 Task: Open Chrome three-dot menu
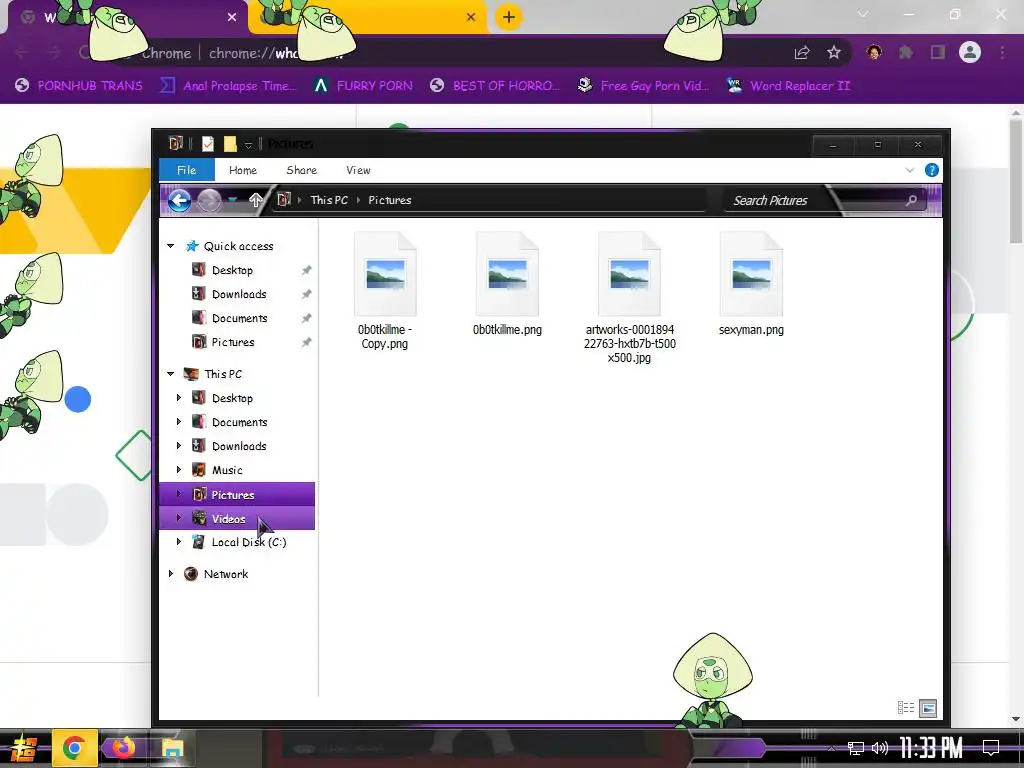click(1002, 52)
